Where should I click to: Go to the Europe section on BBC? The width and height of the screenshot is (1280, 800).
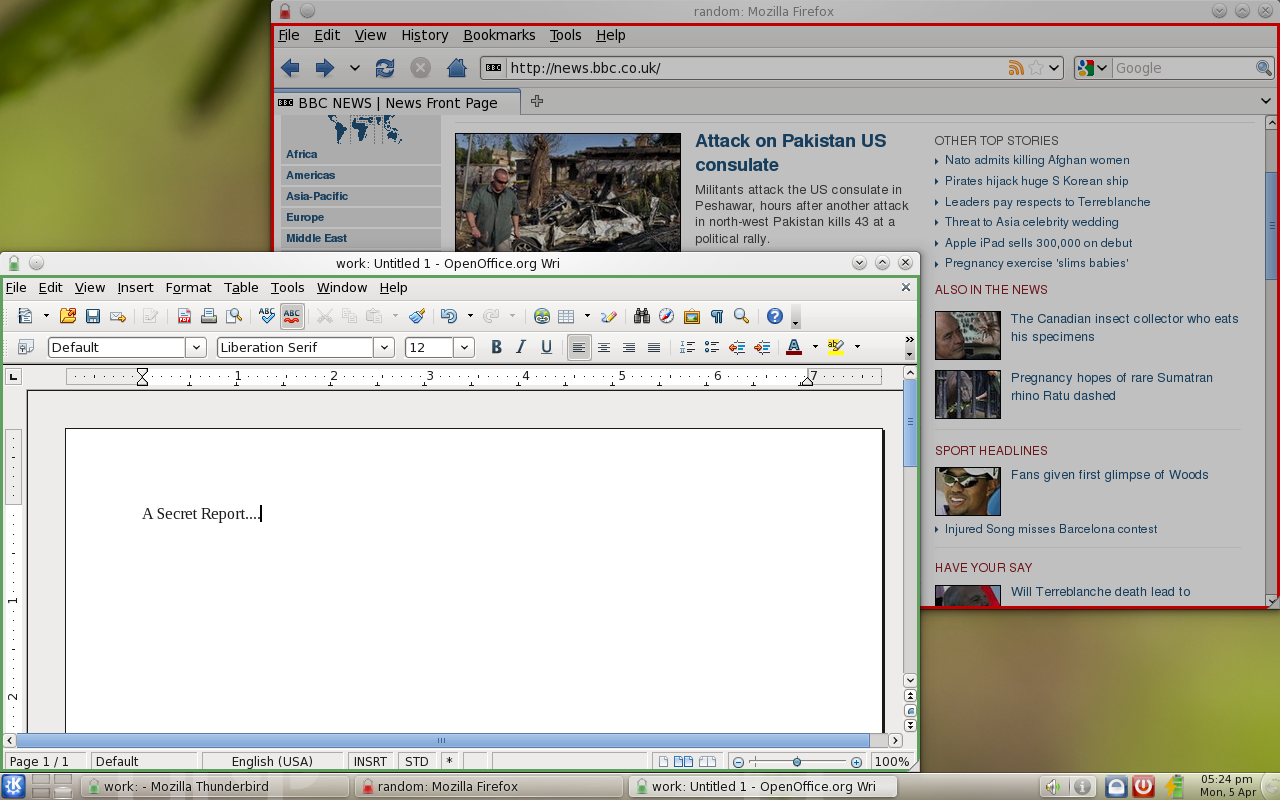tap(305, 217)
